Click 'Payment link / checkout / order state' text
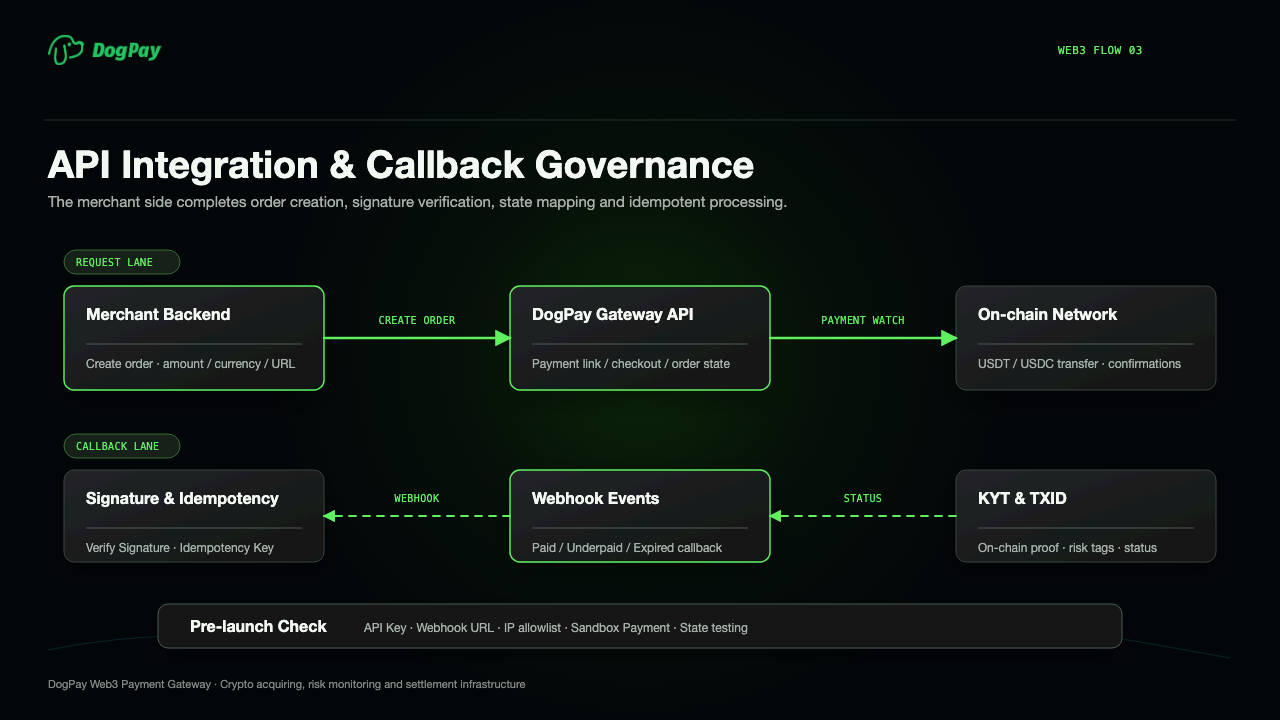 tap(631, 364)
